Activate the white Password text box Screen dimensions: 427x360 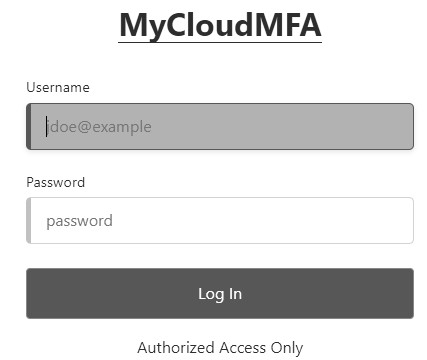(220, 221)
